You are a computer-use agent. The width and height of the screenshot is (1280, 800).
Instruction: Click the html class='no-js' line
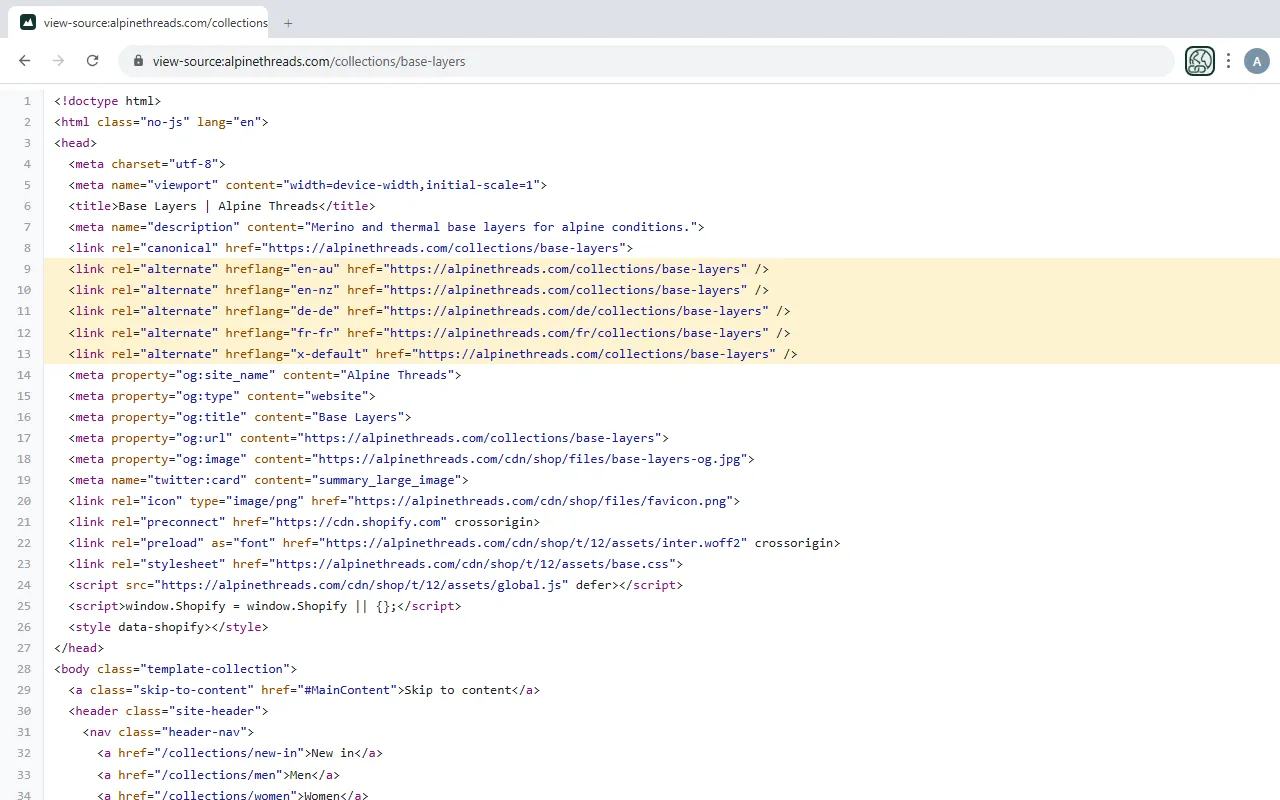[161, 122]
